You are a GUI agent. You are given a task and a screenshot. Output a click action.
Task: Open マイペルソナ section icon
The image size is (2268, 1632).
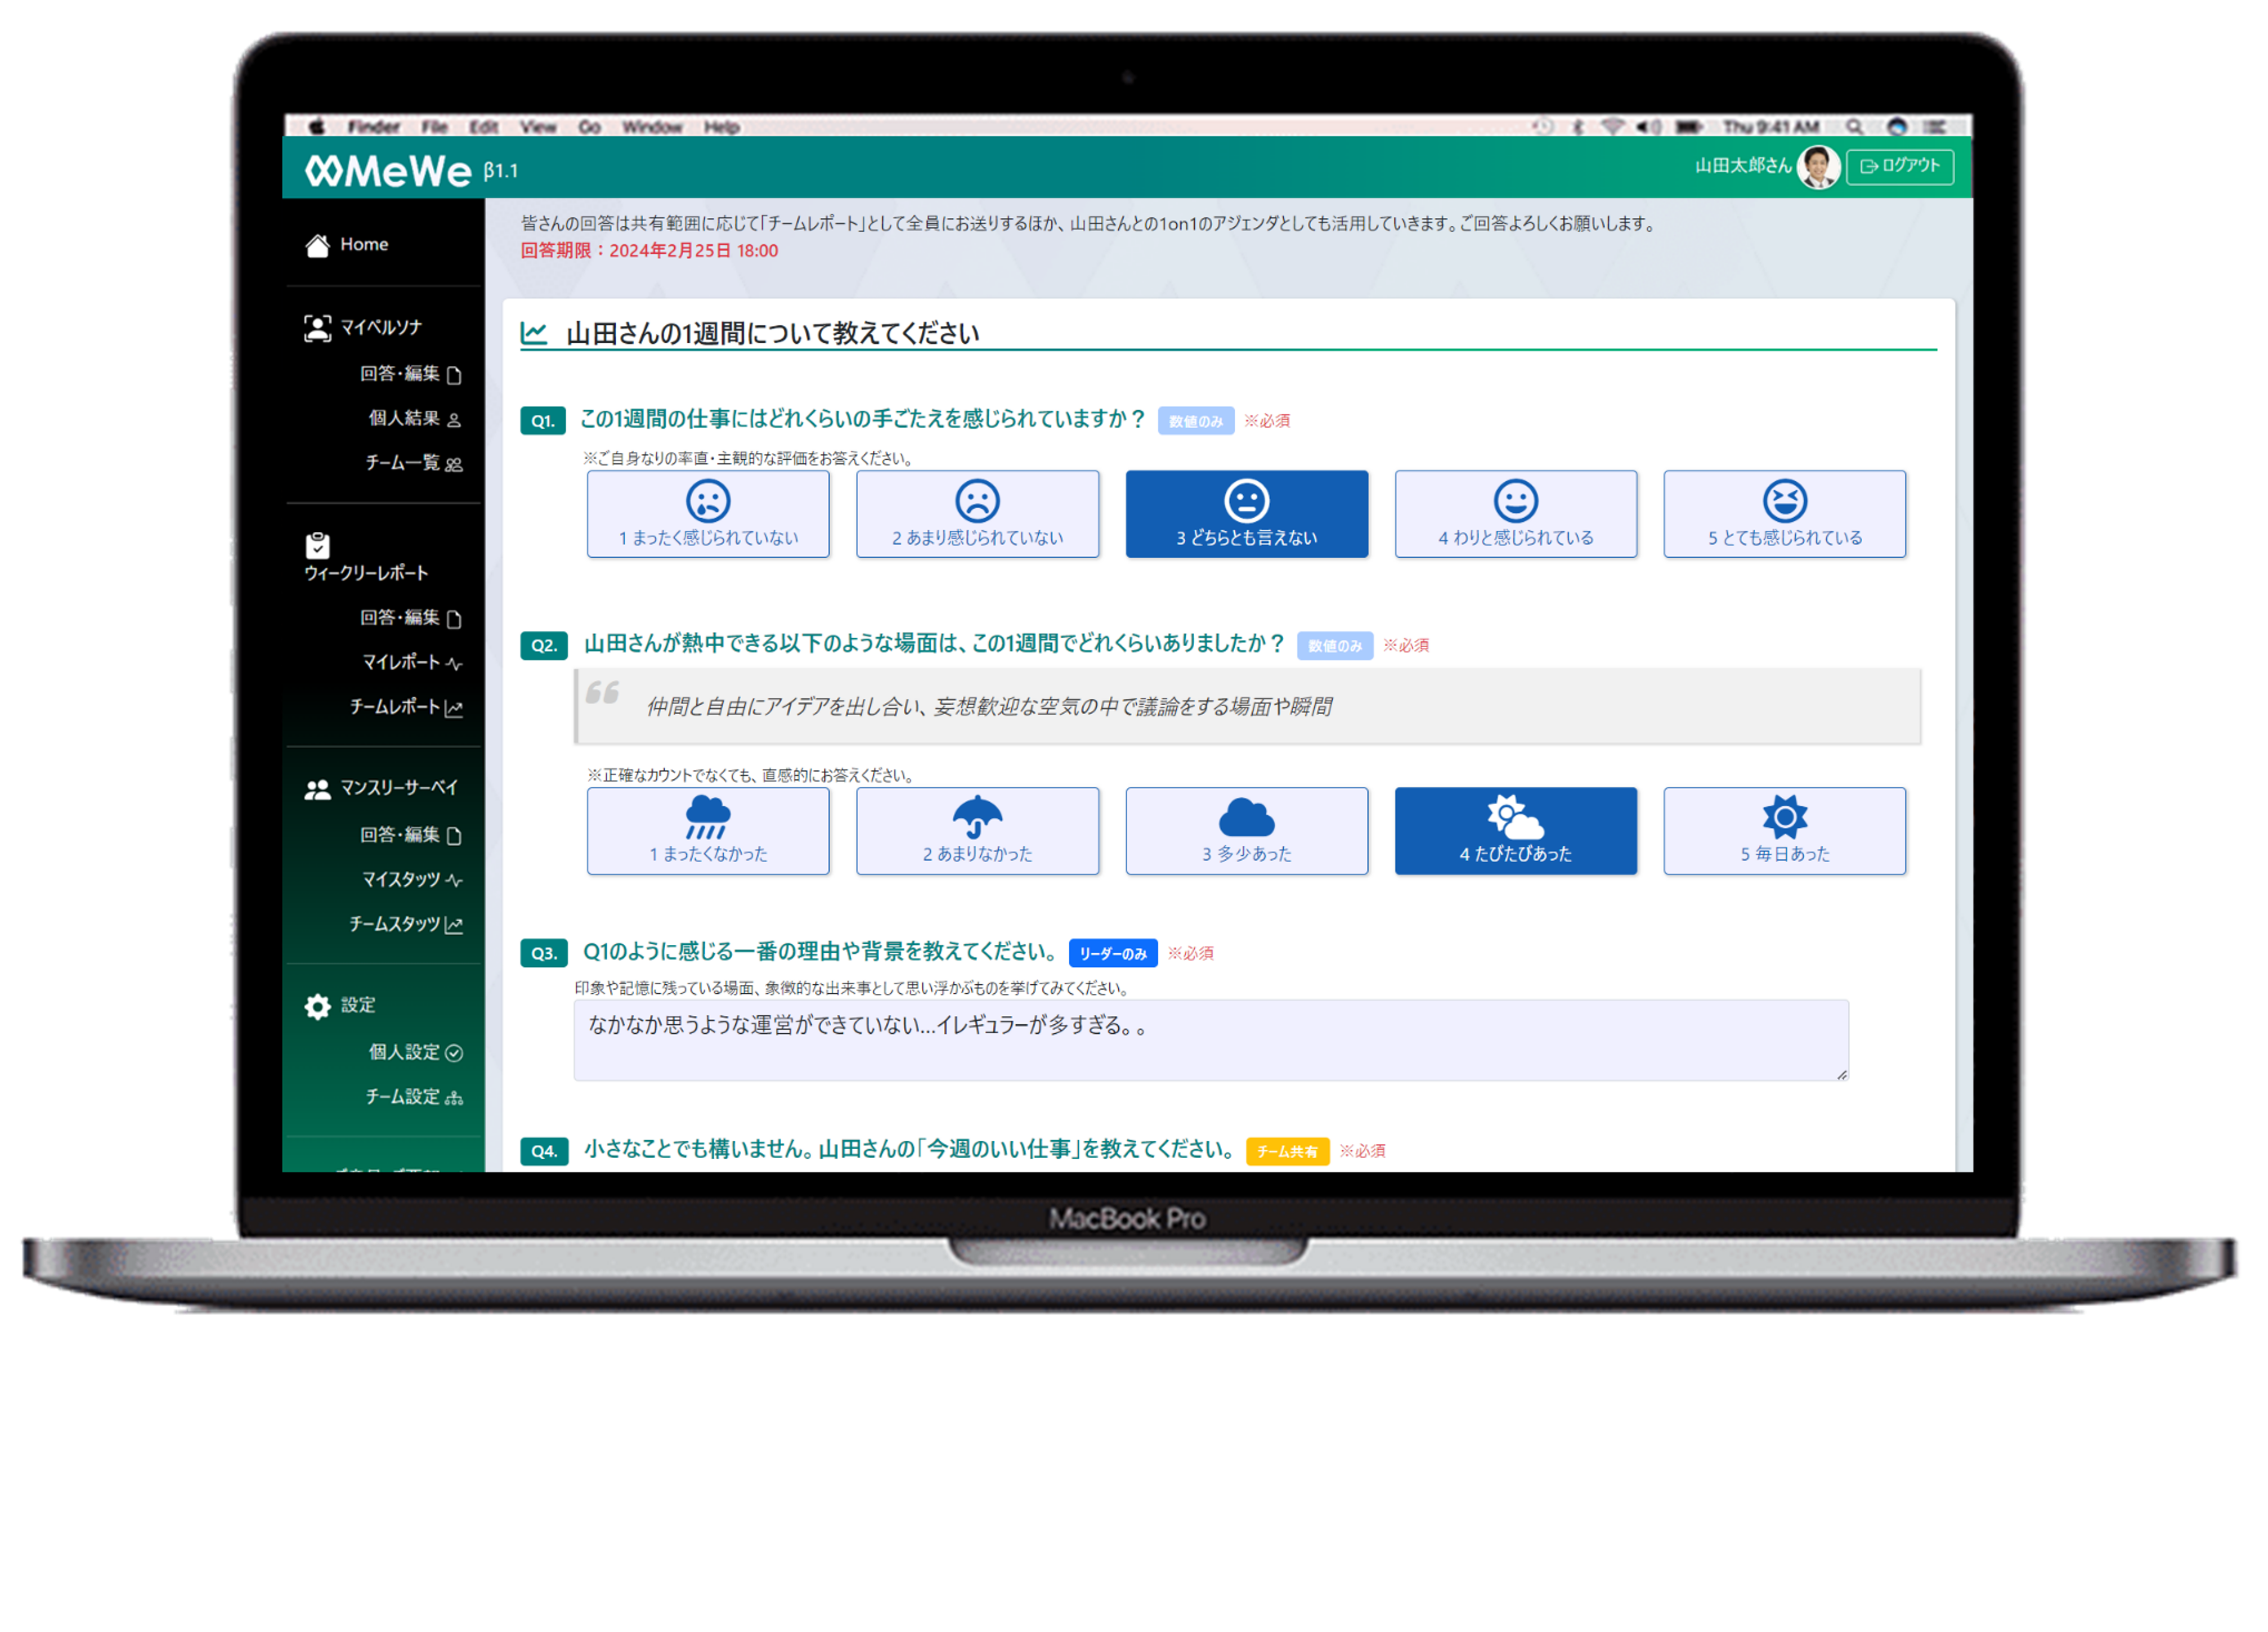317,328
